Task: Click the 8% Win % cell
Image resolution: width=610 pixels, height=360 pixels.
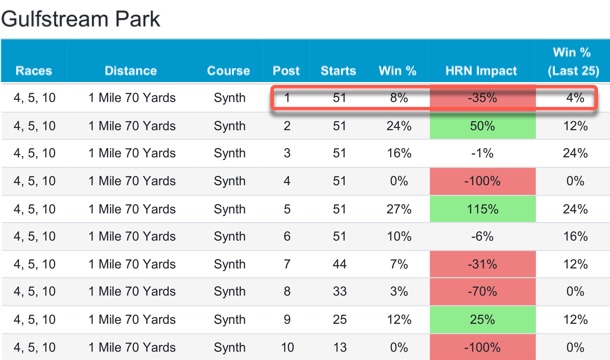Action: click(x=399, y=98)
